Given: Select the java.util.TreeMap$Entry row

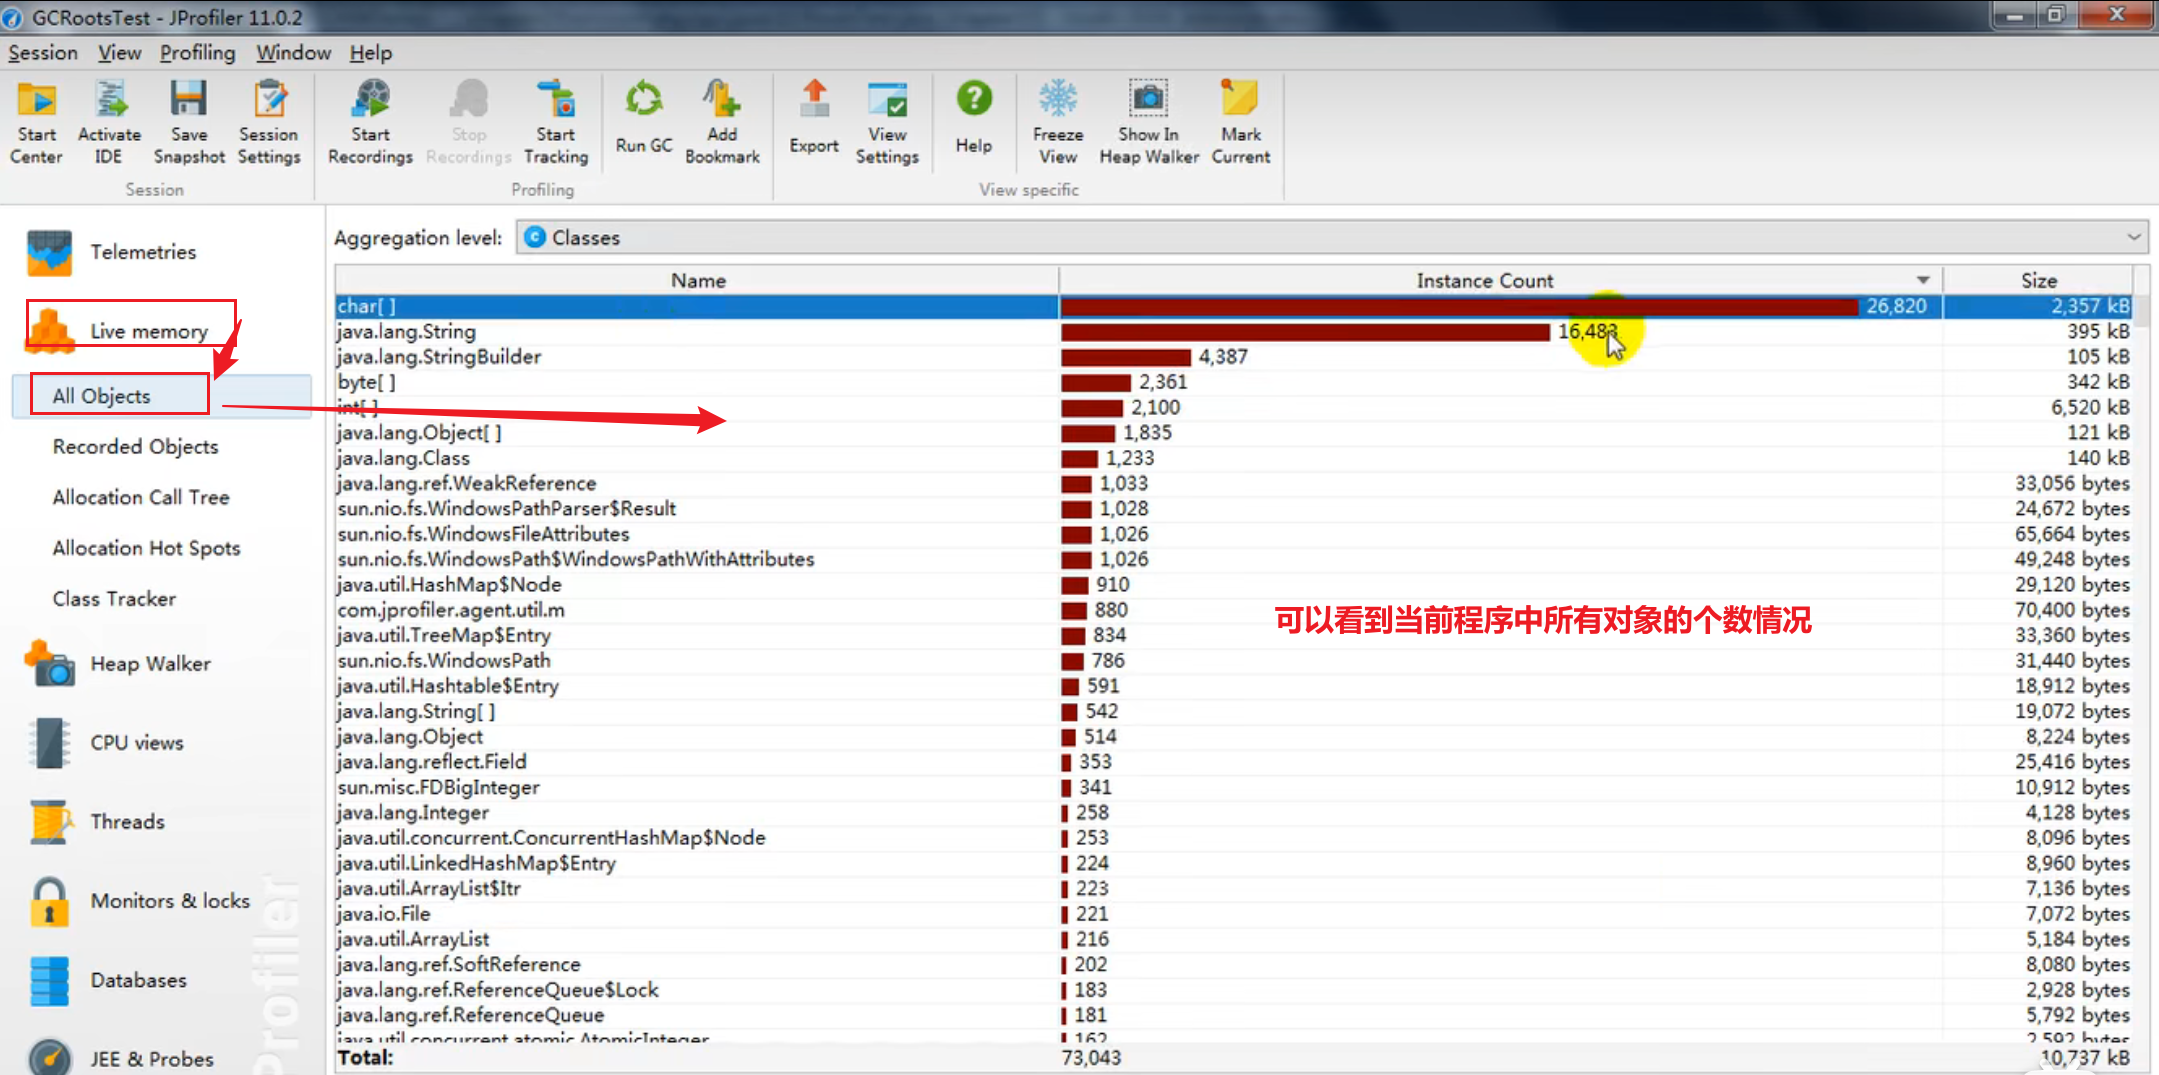Looking at the screenshot, I should click(x=1233, y=636).
